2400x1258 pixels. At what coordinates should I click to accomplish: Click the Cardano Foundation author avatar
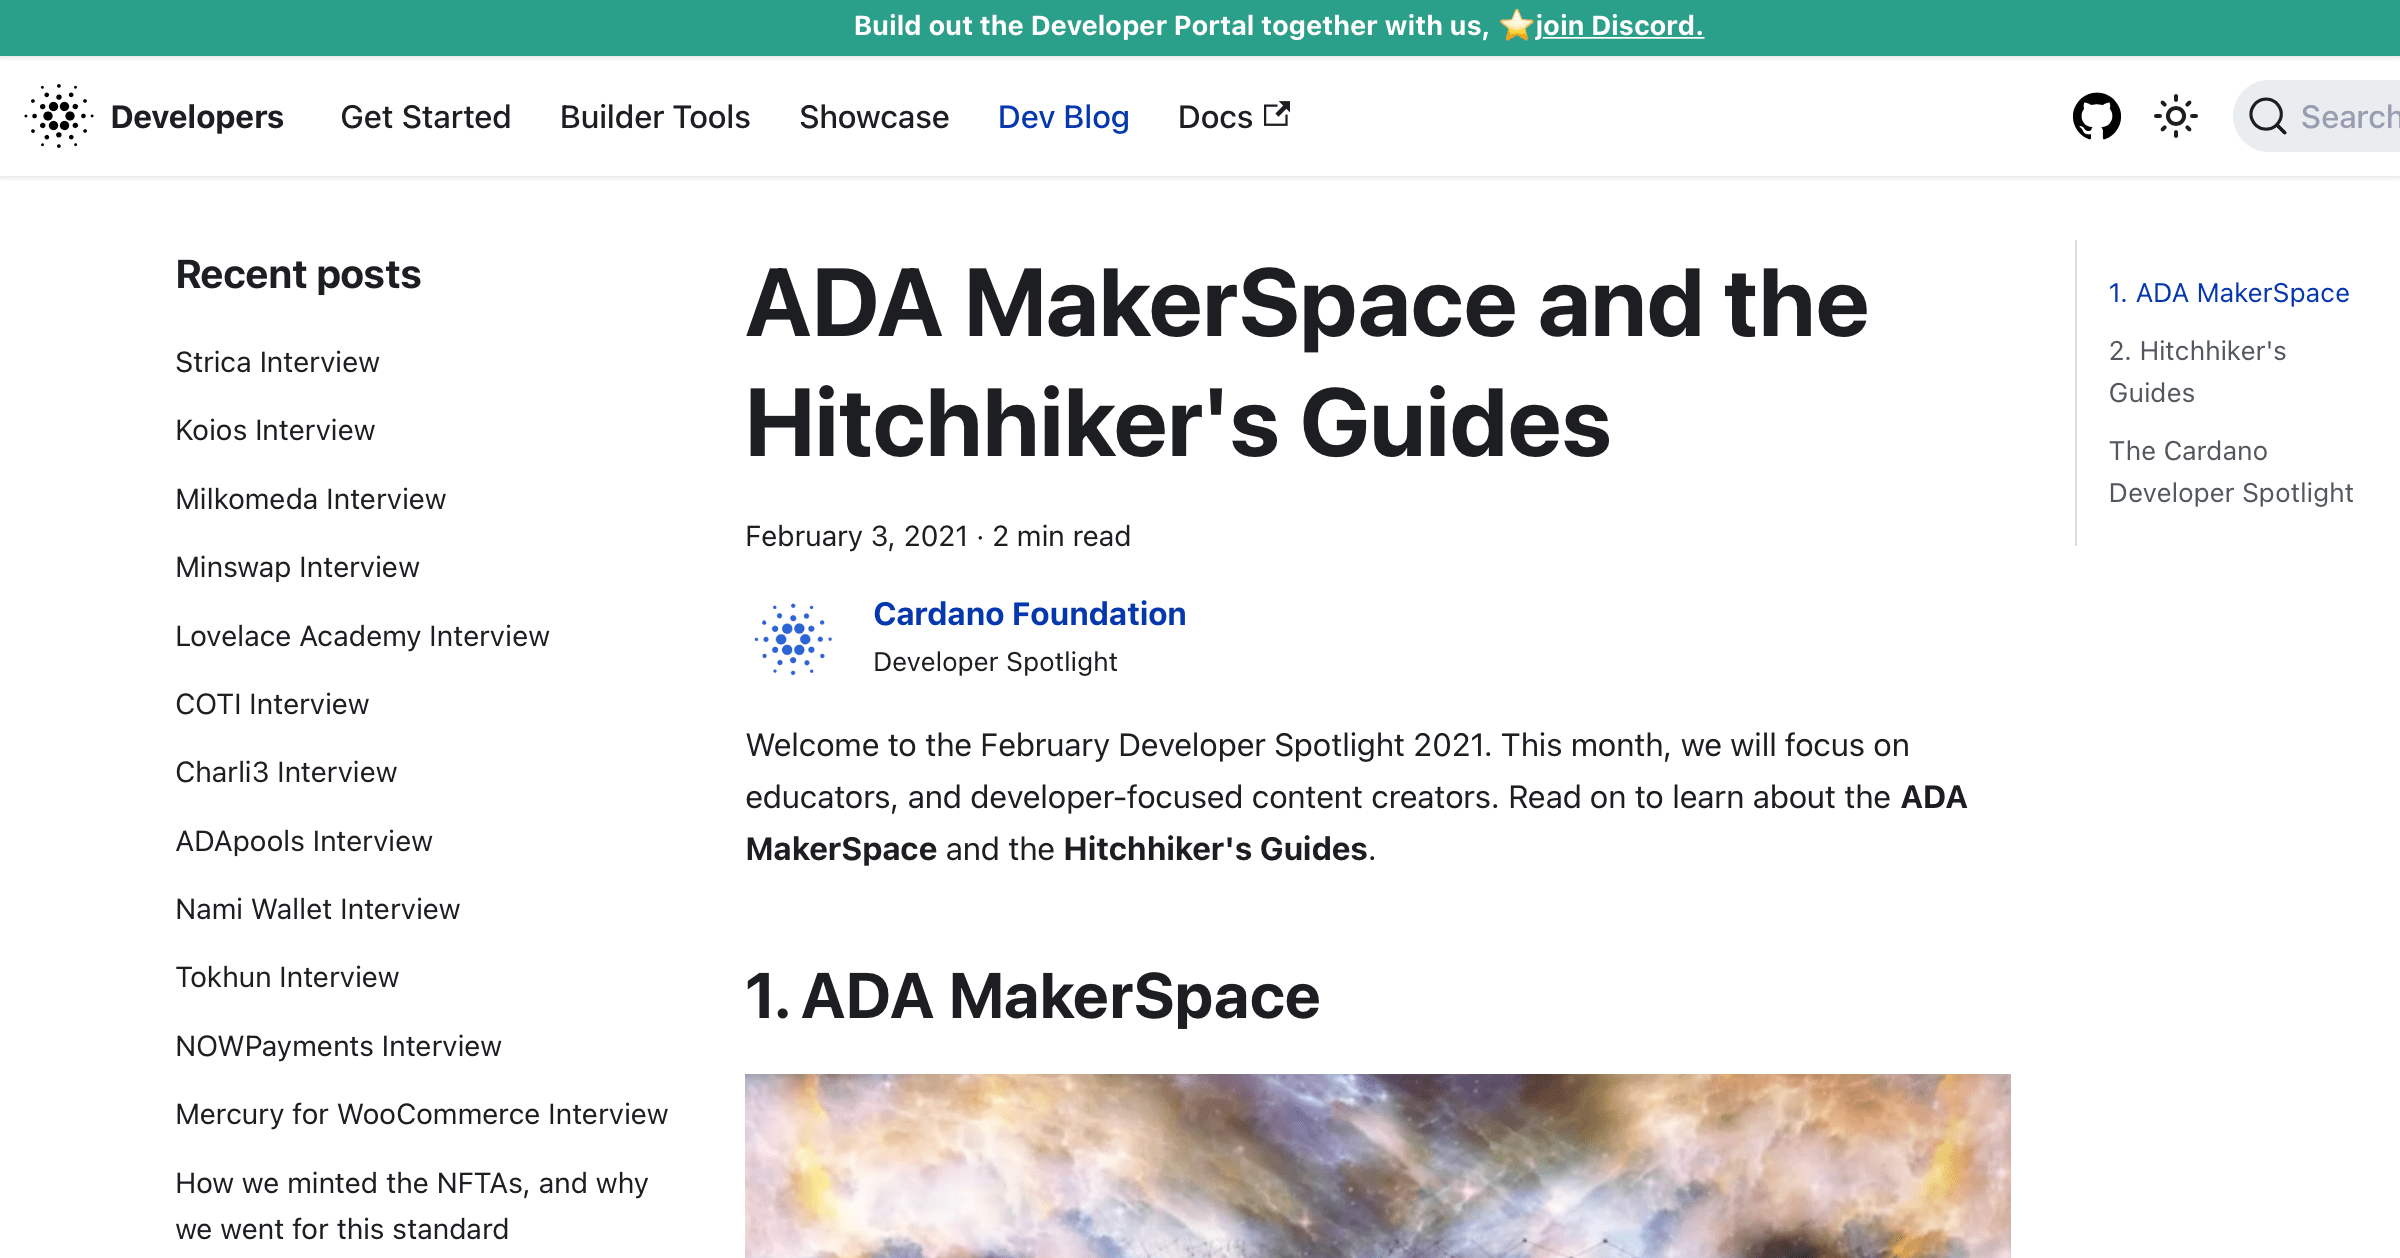[x=793, y=638]
